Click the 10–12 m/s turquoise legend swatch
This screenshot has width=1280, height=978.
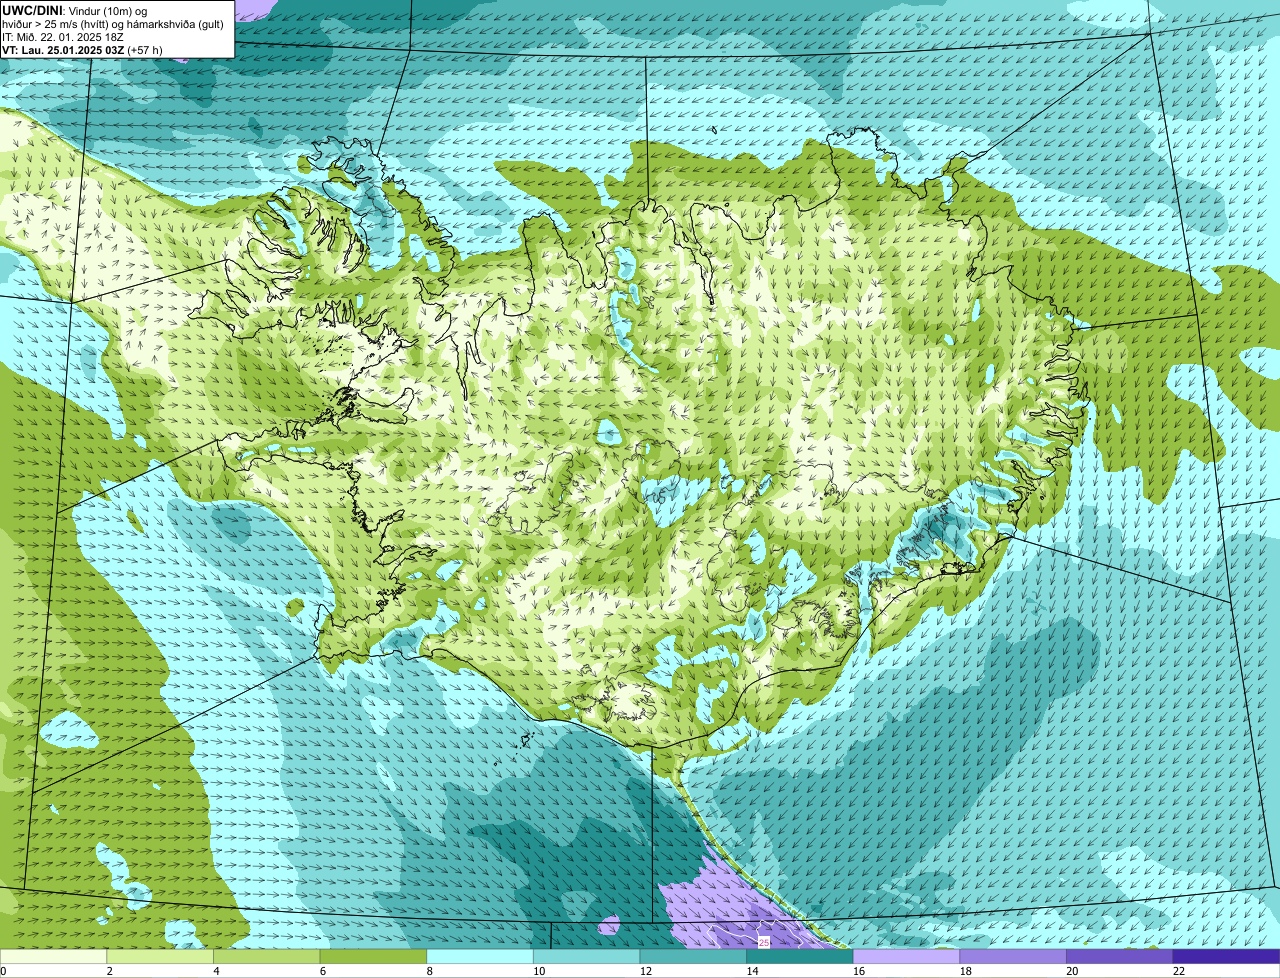586,956
